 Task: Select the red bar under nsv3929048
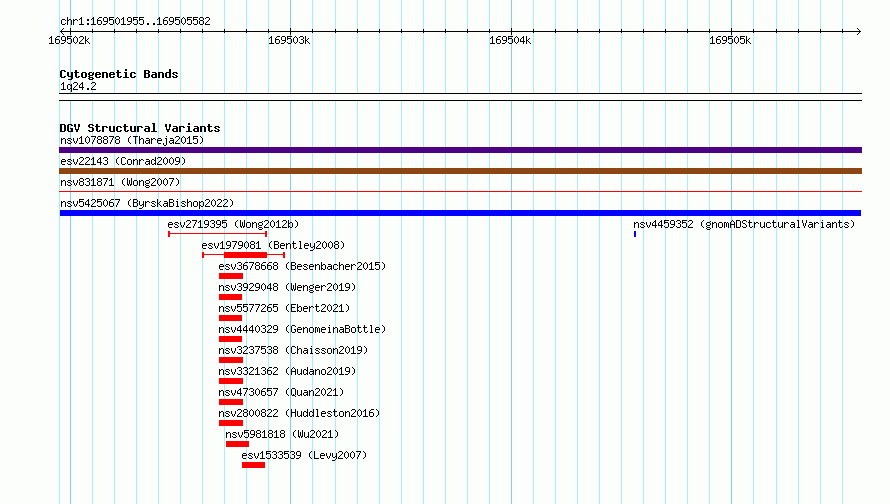(230, 297)
